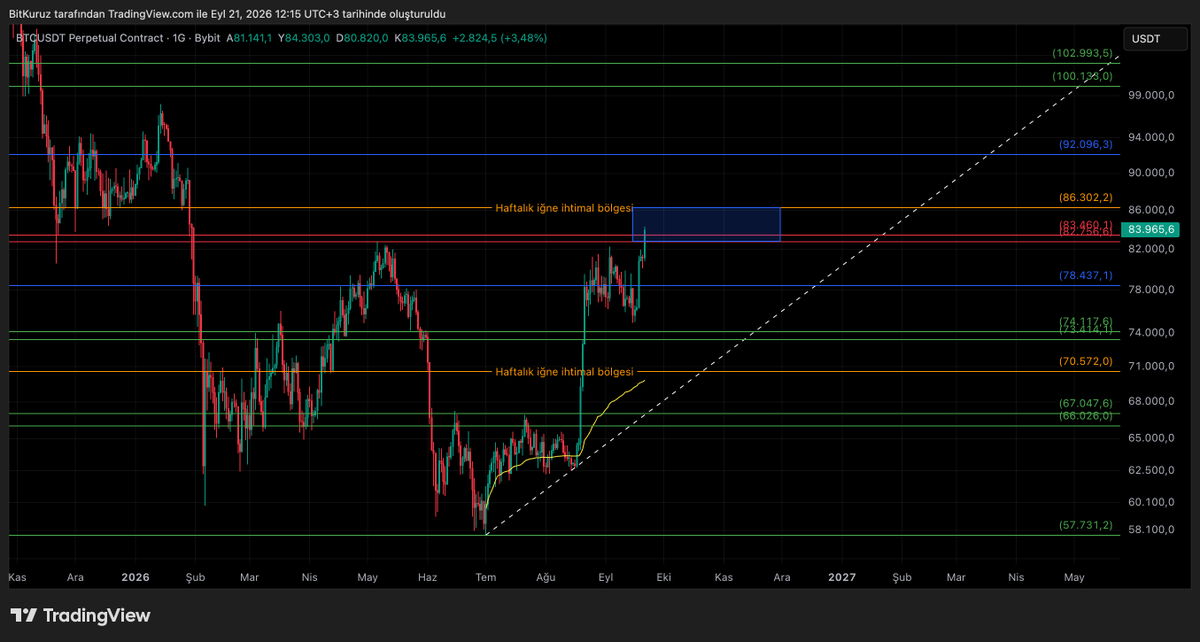This screenshot has height=642, width=1200.
Task: Click 60.100,0 on the price axis
Action: pyautogui.click(x=1149, y=501)
